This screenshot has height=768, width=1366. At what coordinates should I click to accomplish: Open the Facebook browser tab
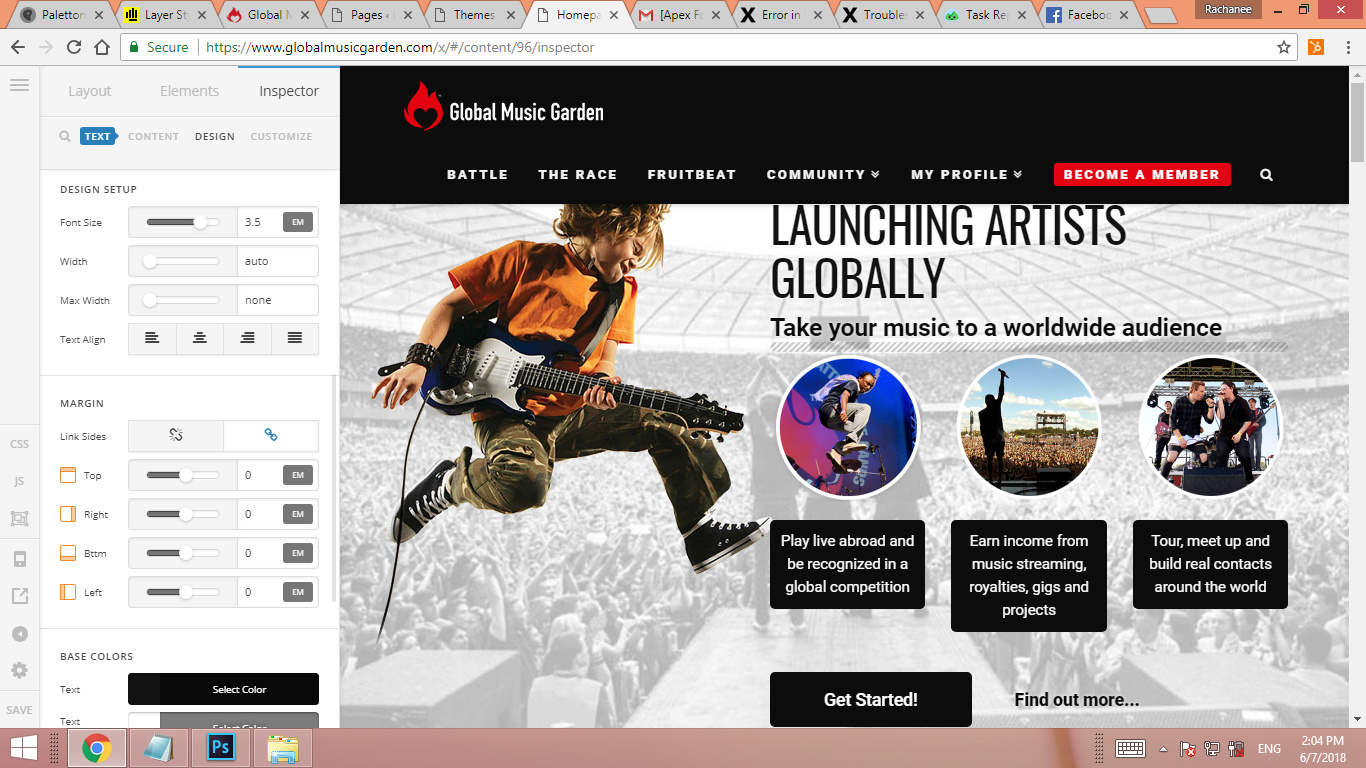click(x=1086, y=15)
